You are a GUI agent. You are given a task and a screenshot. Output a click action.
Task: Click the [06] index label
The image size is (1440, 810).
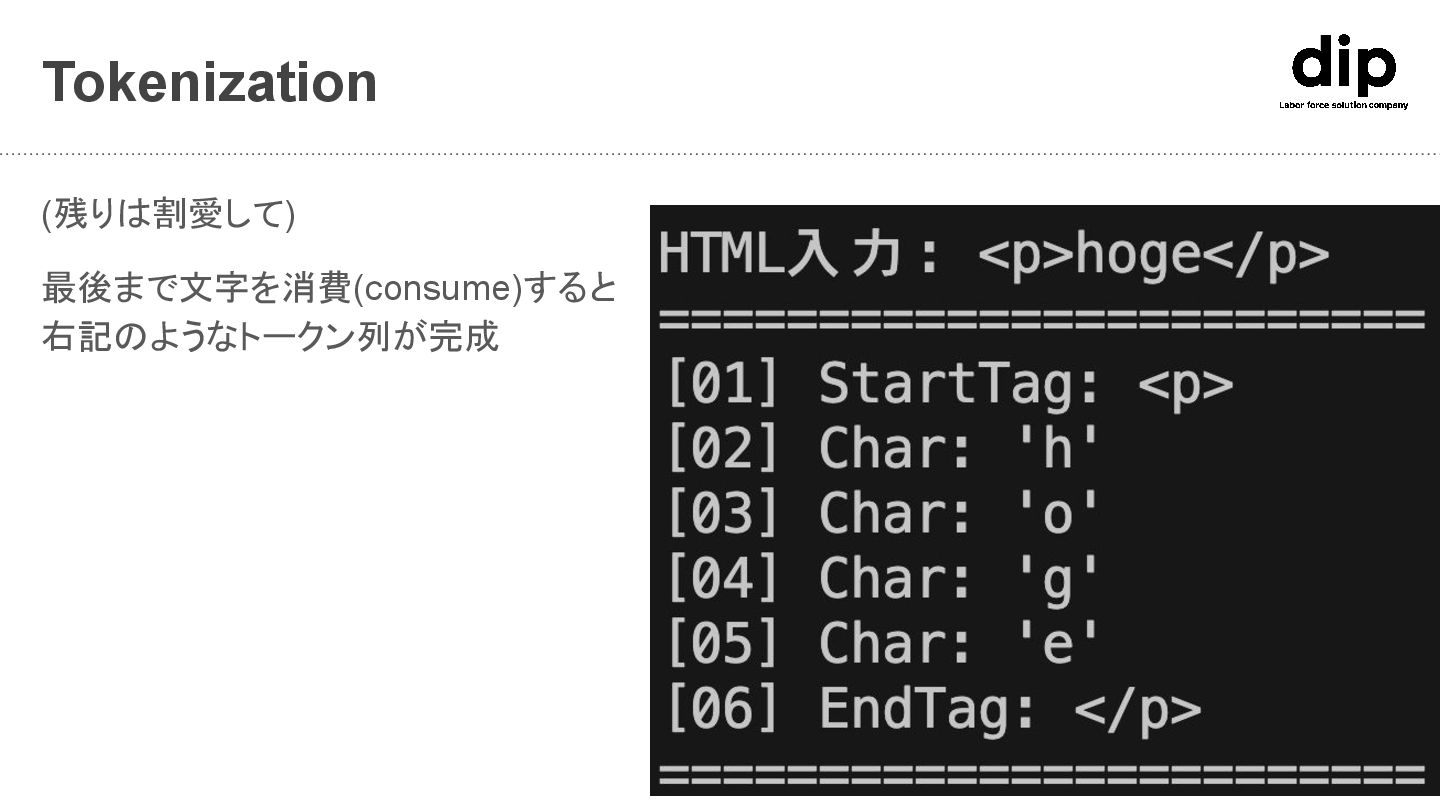point(722,709)
